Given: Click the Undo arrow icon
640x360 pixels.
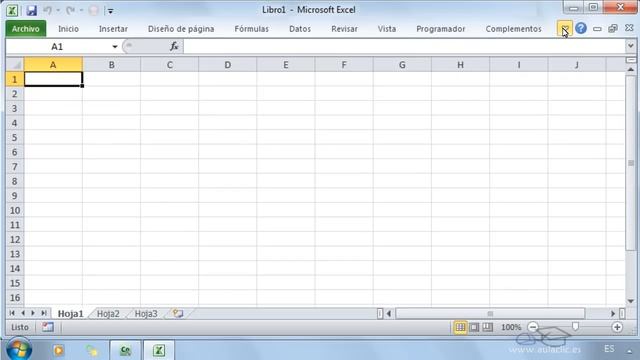Looking at the screenshot, I should [48, 10].
